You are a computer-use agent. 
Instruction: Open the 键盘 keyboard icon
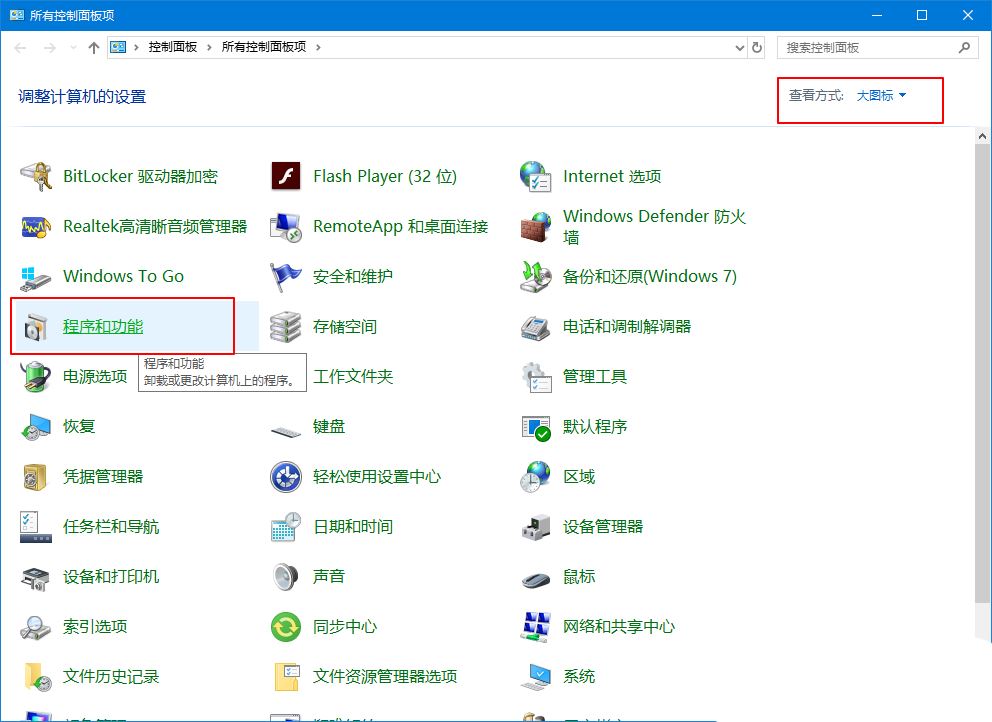(x=286, y=432)
